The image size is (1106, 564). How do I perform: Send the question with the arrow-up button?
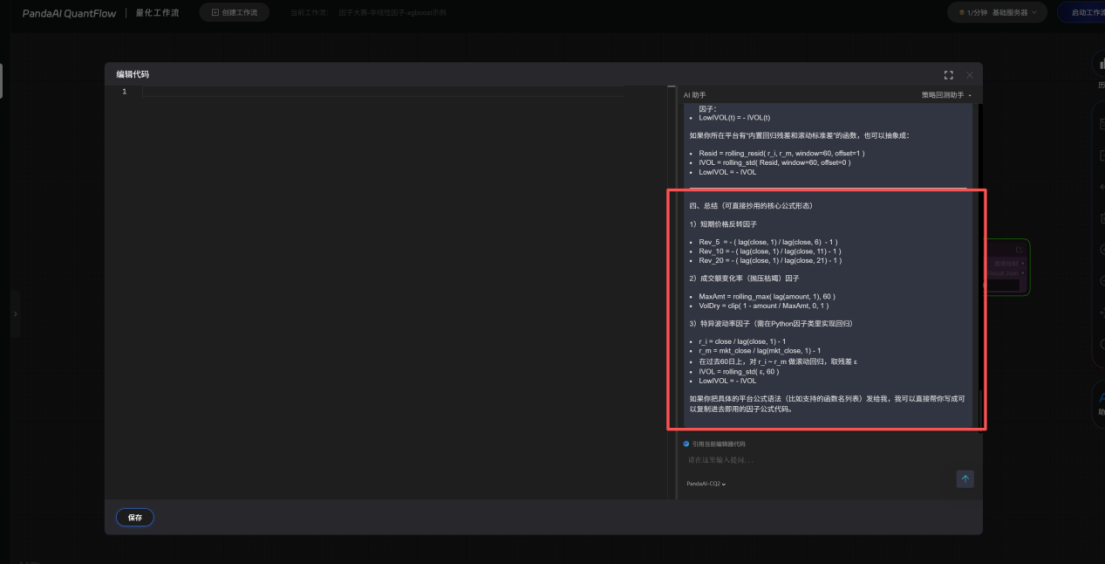pyautogui.click(x=965, y=479)
